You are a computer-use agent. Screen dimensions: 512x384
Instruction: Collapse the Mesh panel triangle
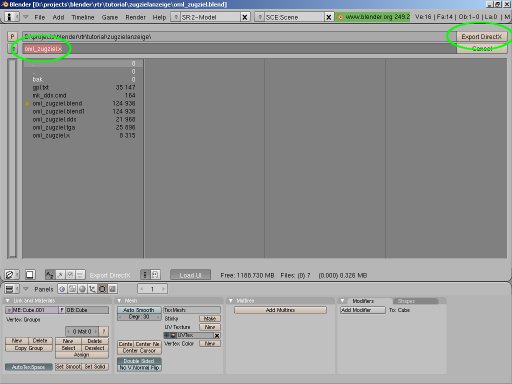119,301
